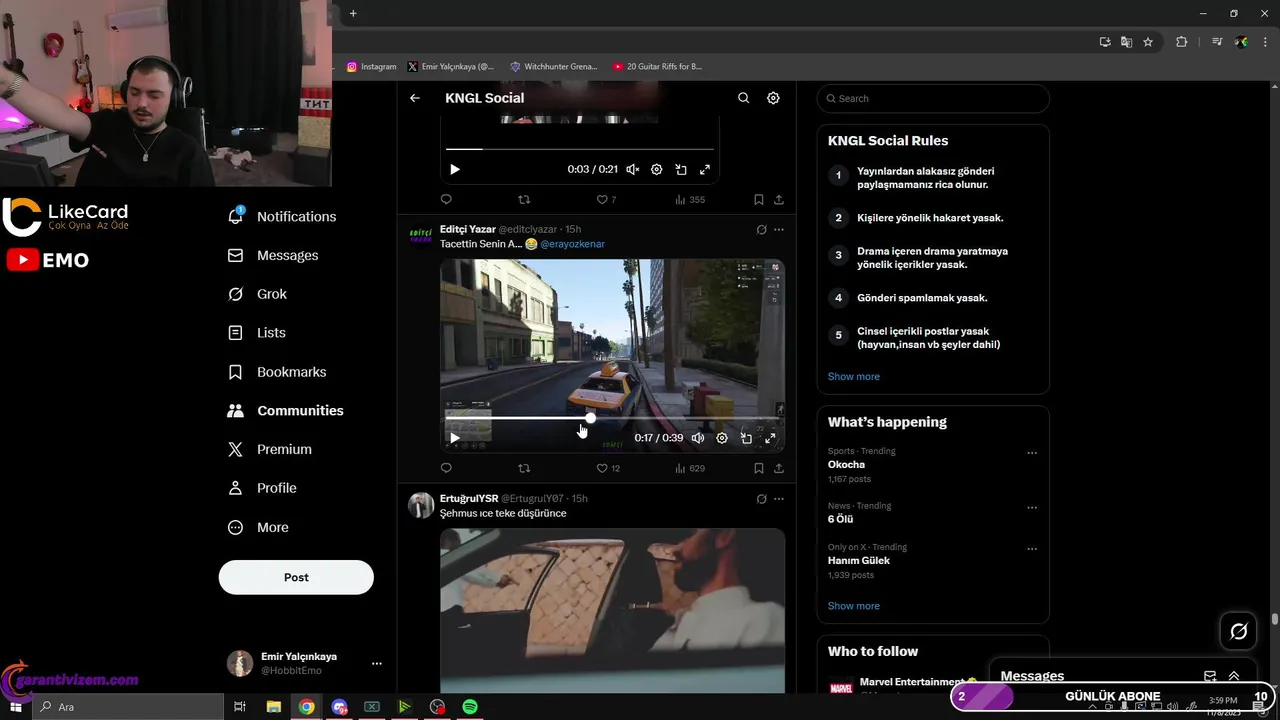Open Chrome extensions puzzle icon
The width and height of the screenshot is (1280, 720).
1181,42
